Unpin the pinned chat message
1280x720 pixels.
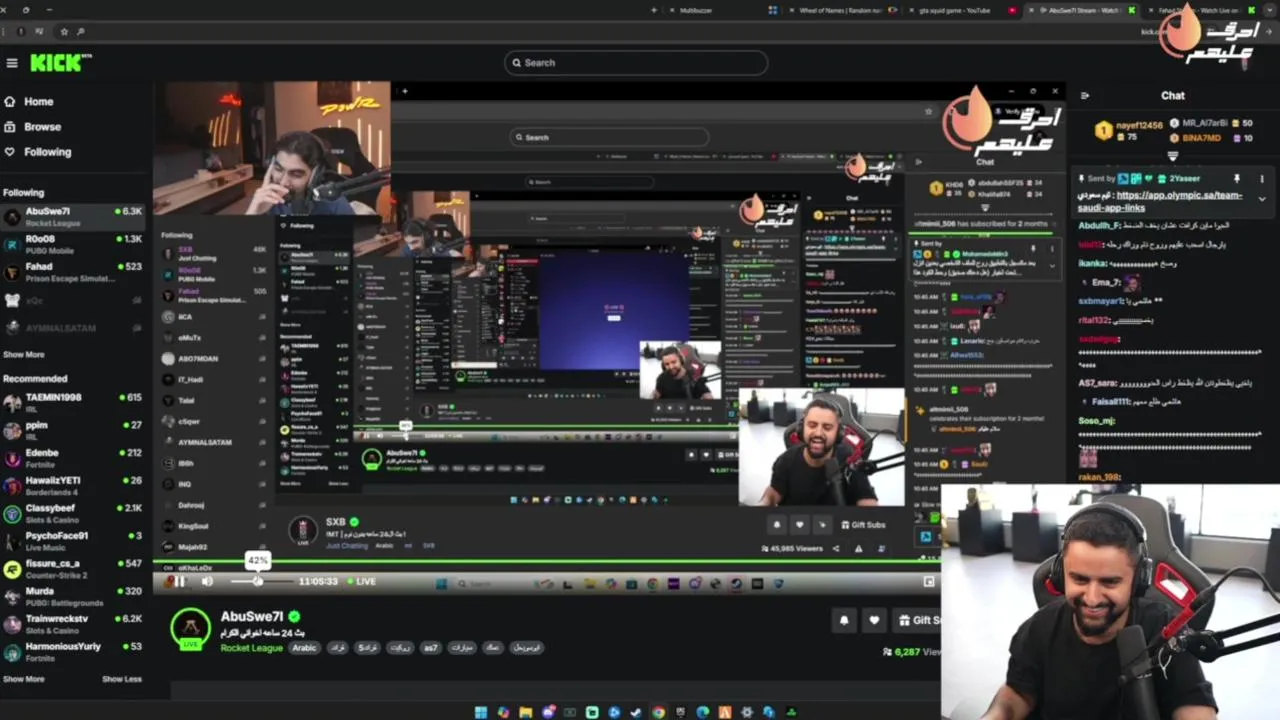tap(1238, 179)
